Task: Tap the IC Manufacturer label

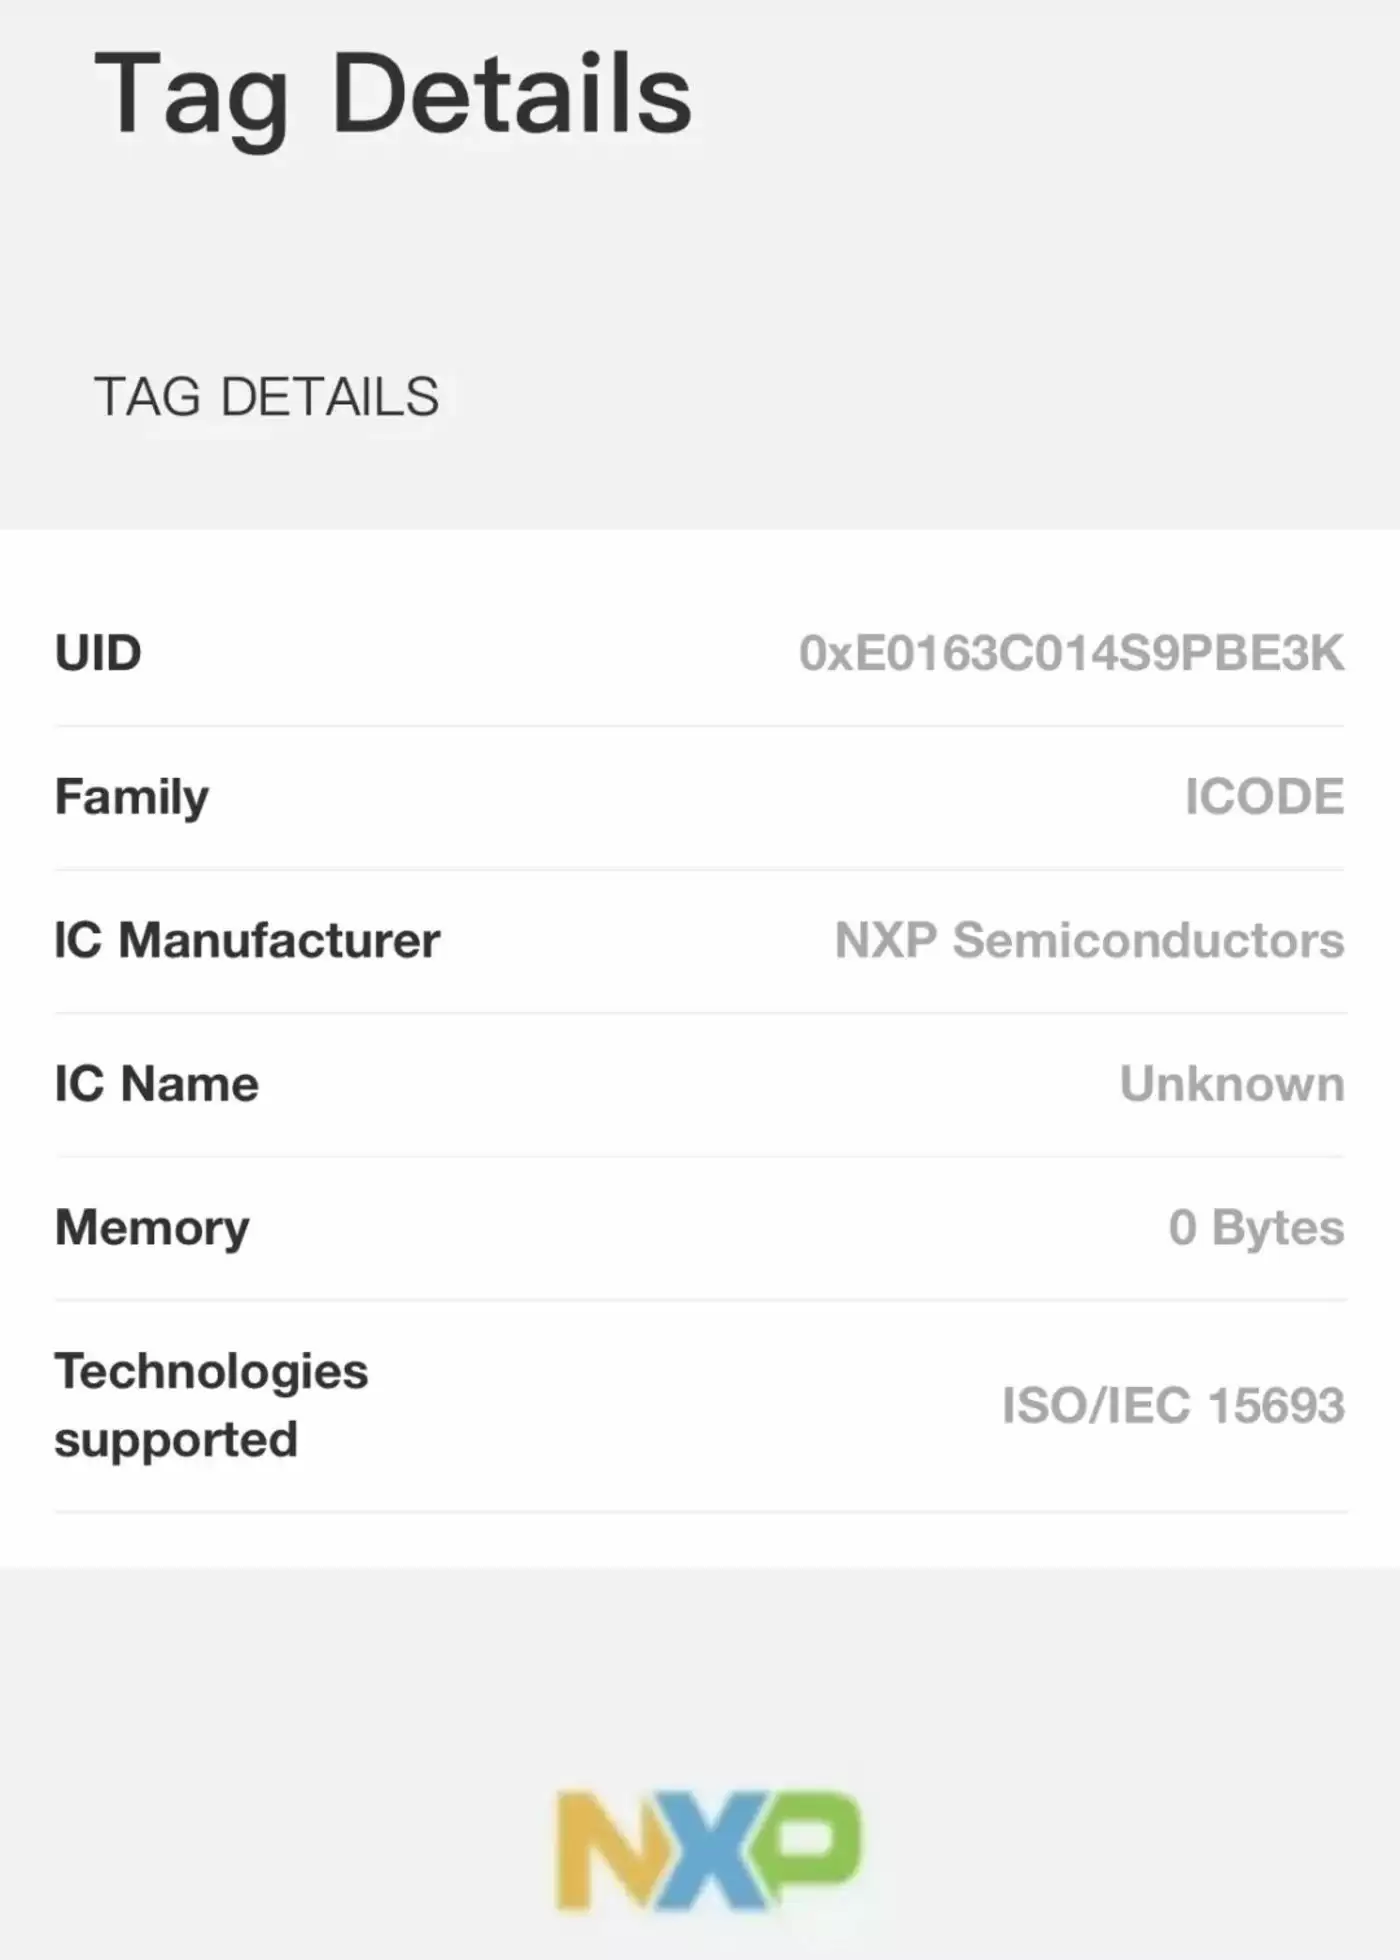Action: click(x=247, y=940)
